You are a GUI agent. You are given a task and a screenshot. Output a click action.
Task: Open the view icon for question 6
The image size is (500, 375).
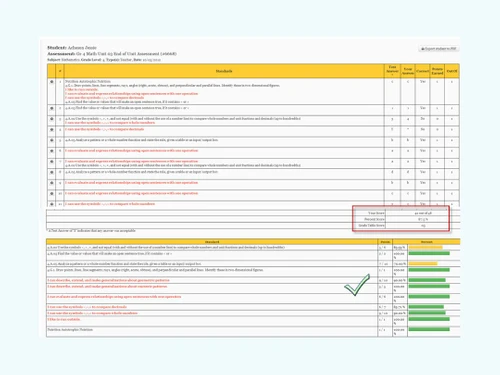click(x=52, y=151)
